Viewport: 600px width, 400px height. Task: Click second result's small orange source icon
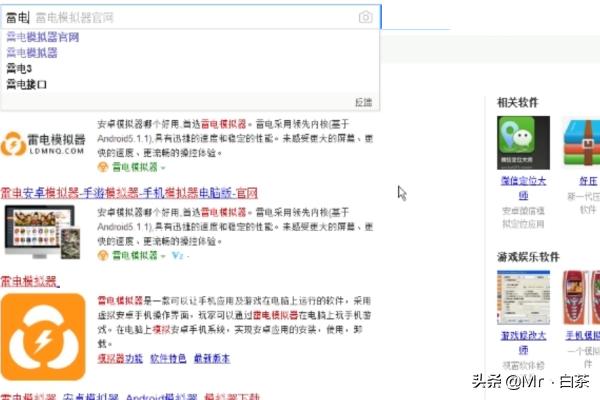point(103,255)
